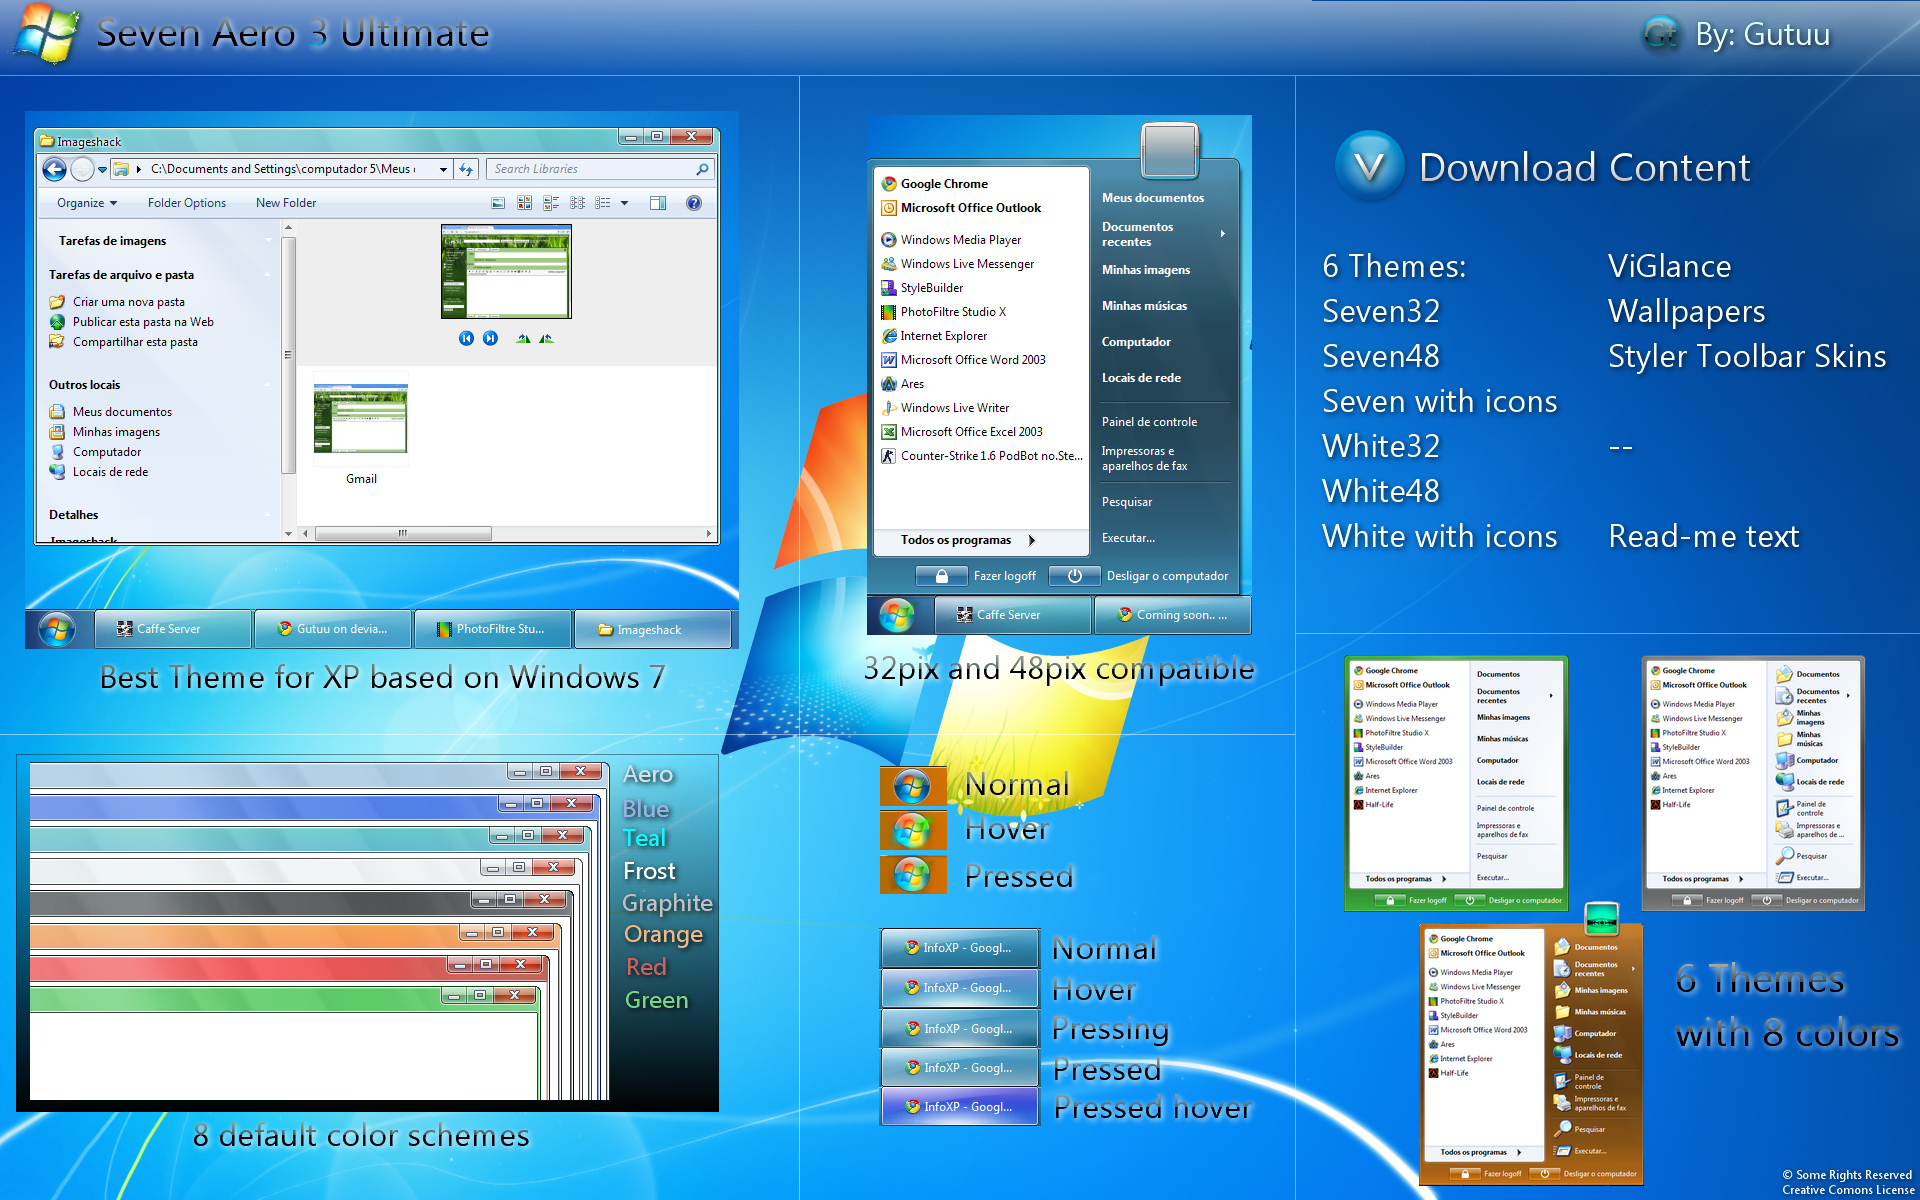Open Folder Options
The height and width of the screenshot is (1200, 1920).
coord(187,203)
